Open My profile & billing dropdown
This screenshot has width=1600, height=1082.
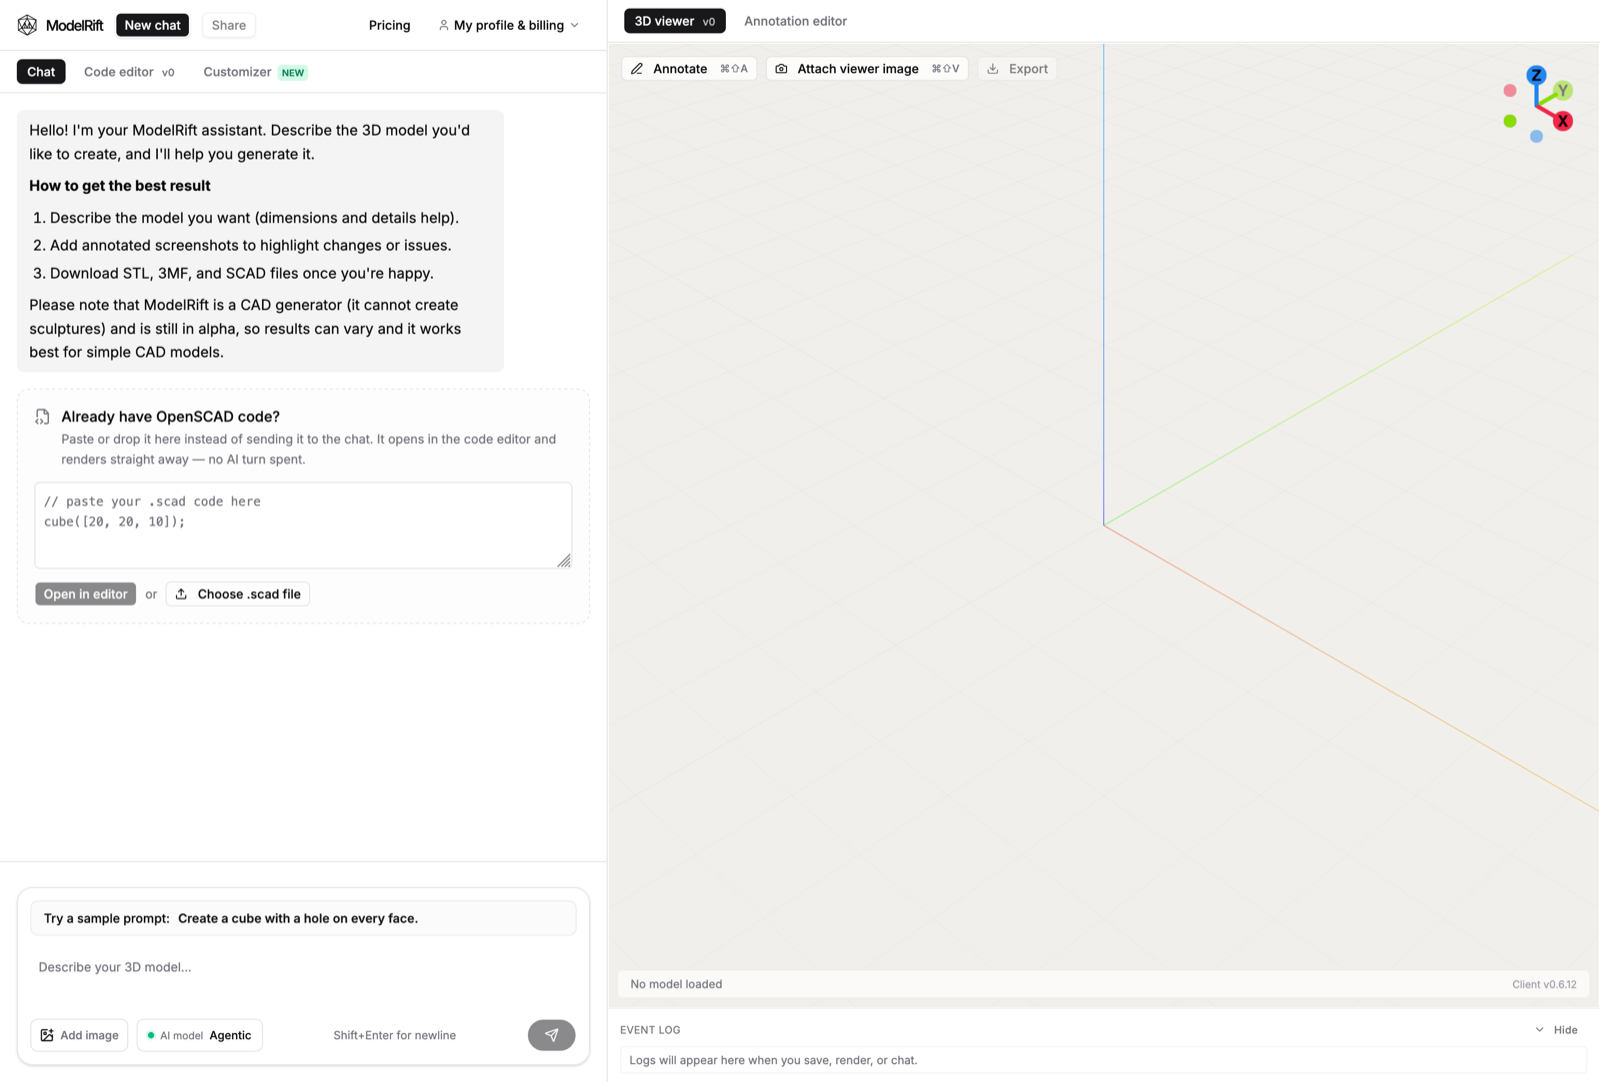point(509,25)
